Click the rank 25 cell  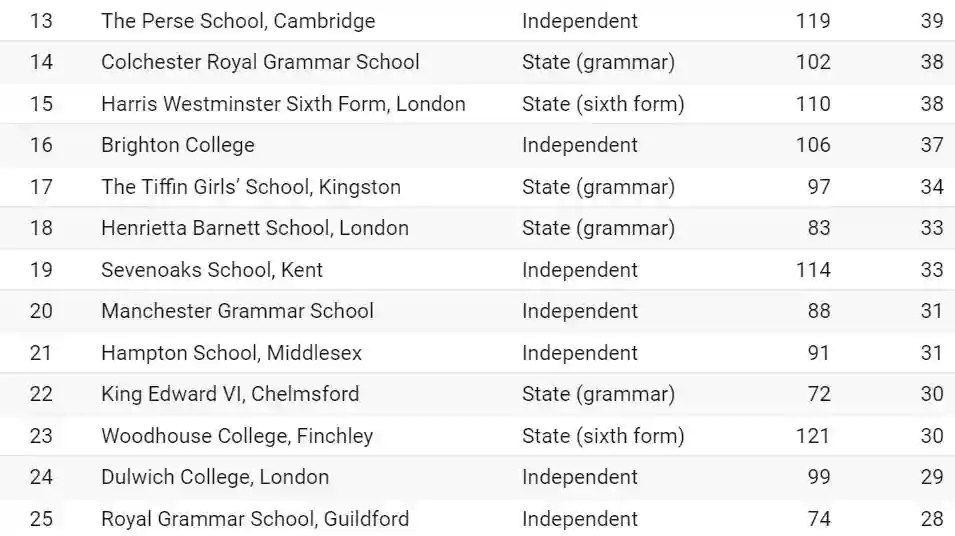41,519
